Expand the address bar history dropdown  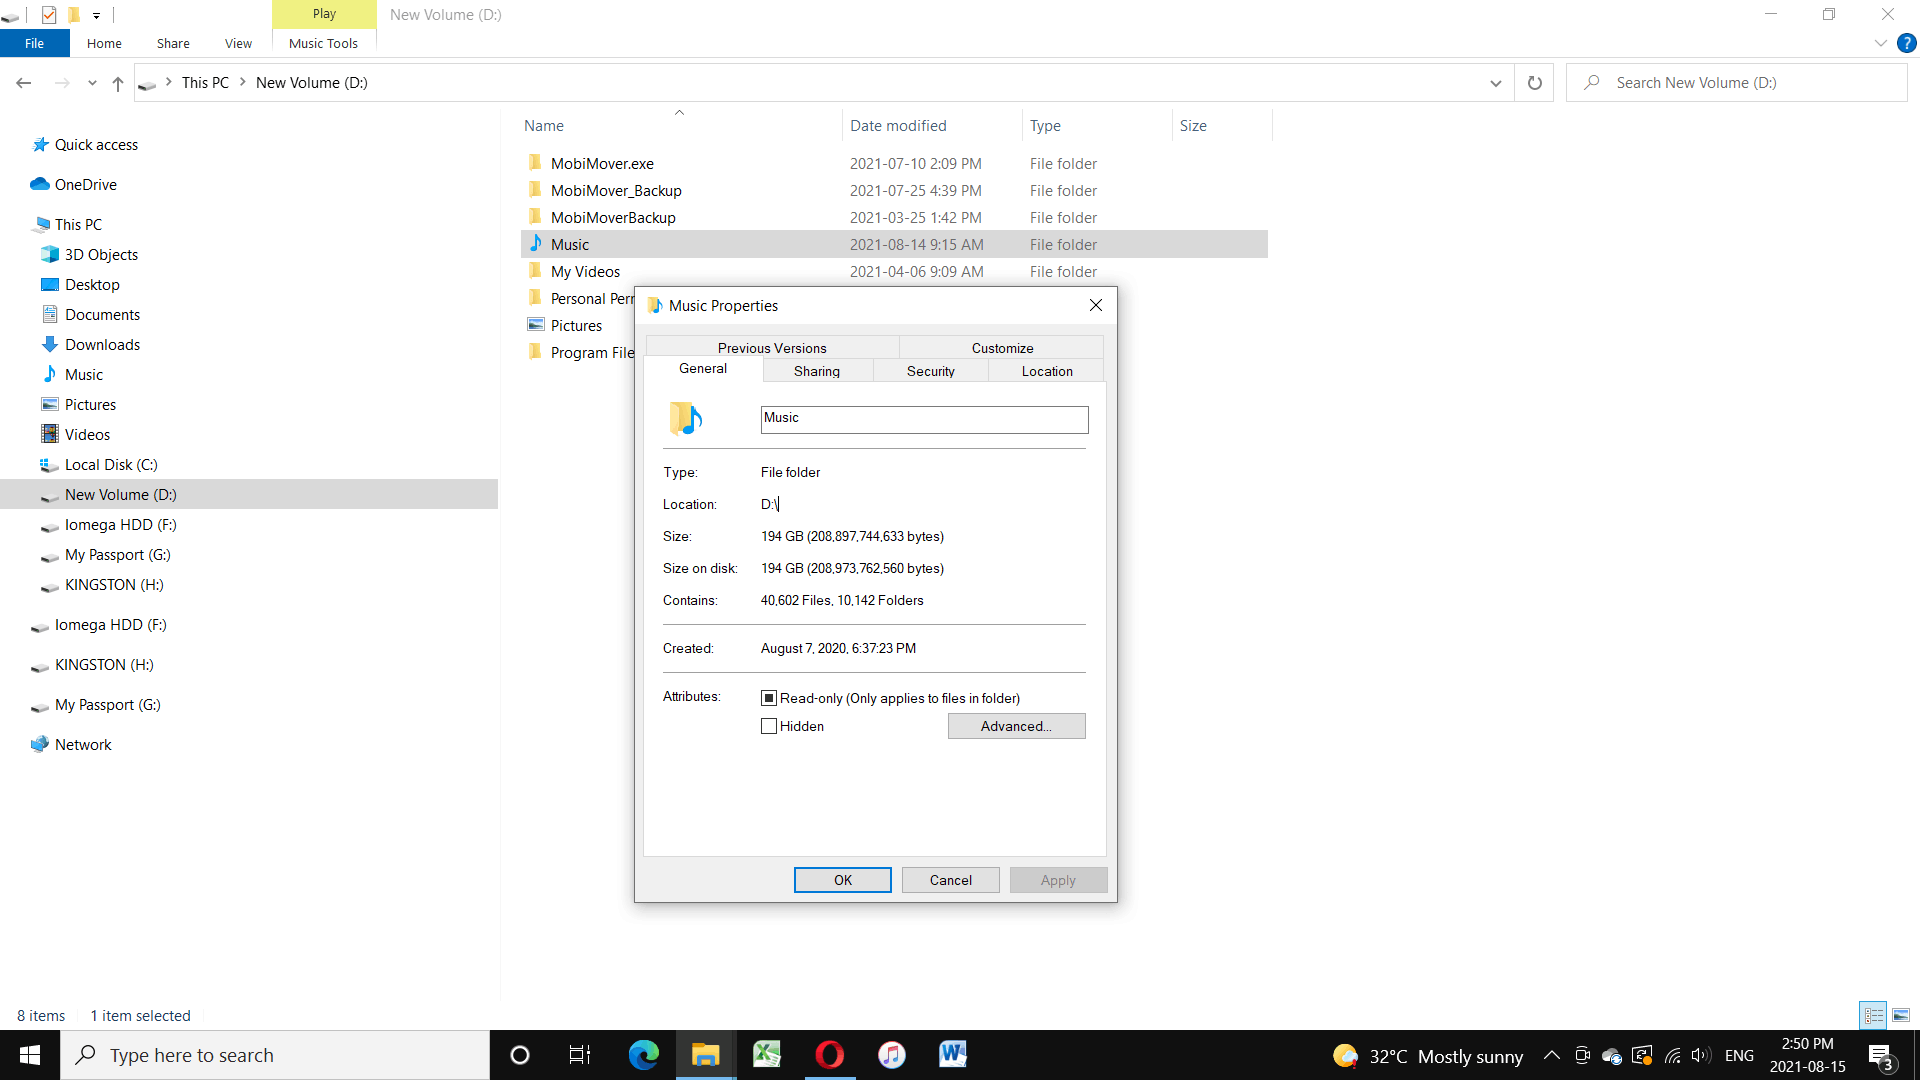1495,83
